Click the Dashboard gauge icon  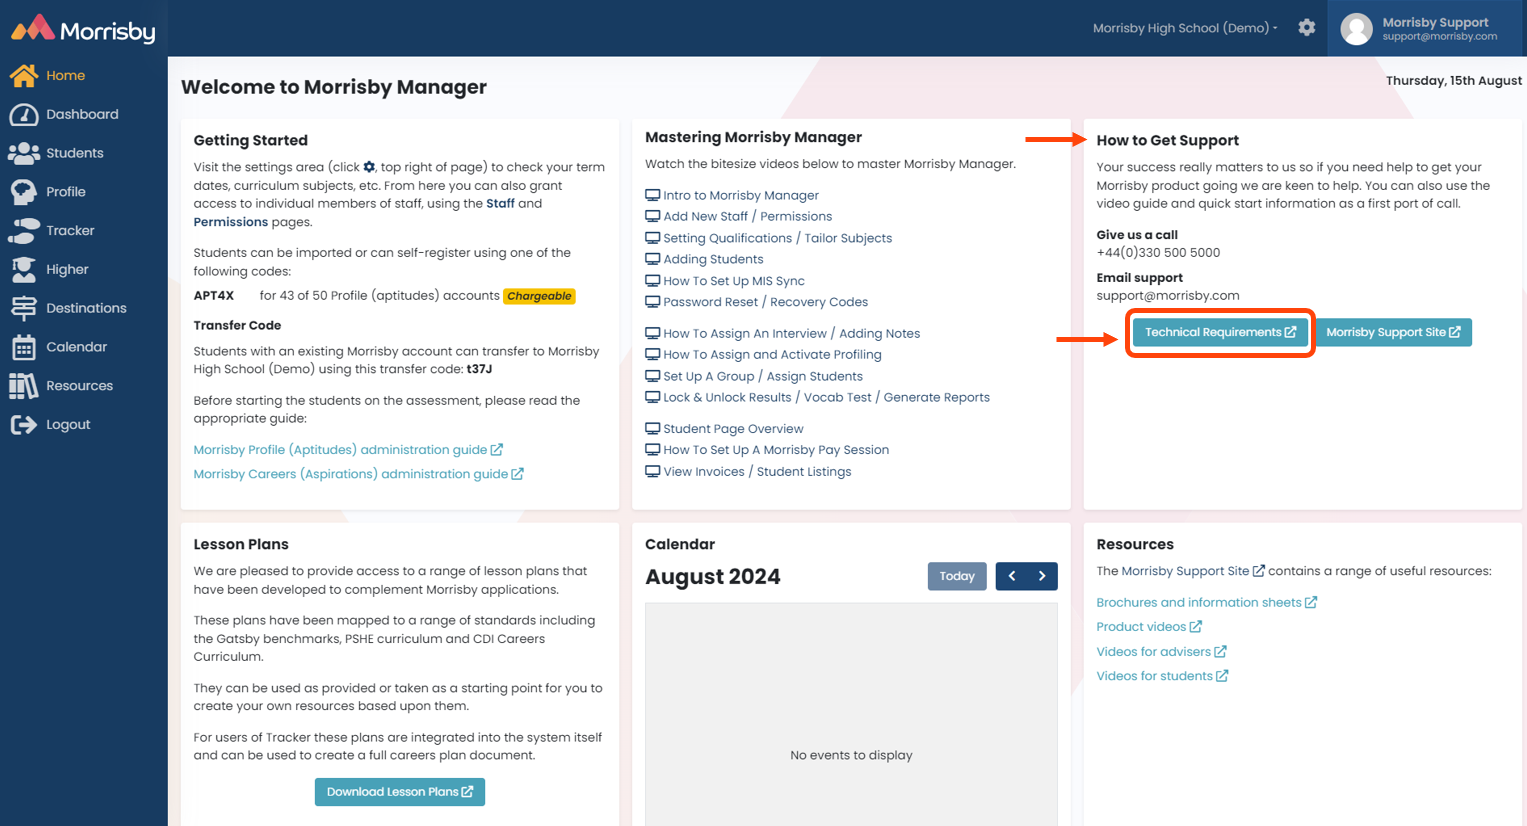pos(24,114)
